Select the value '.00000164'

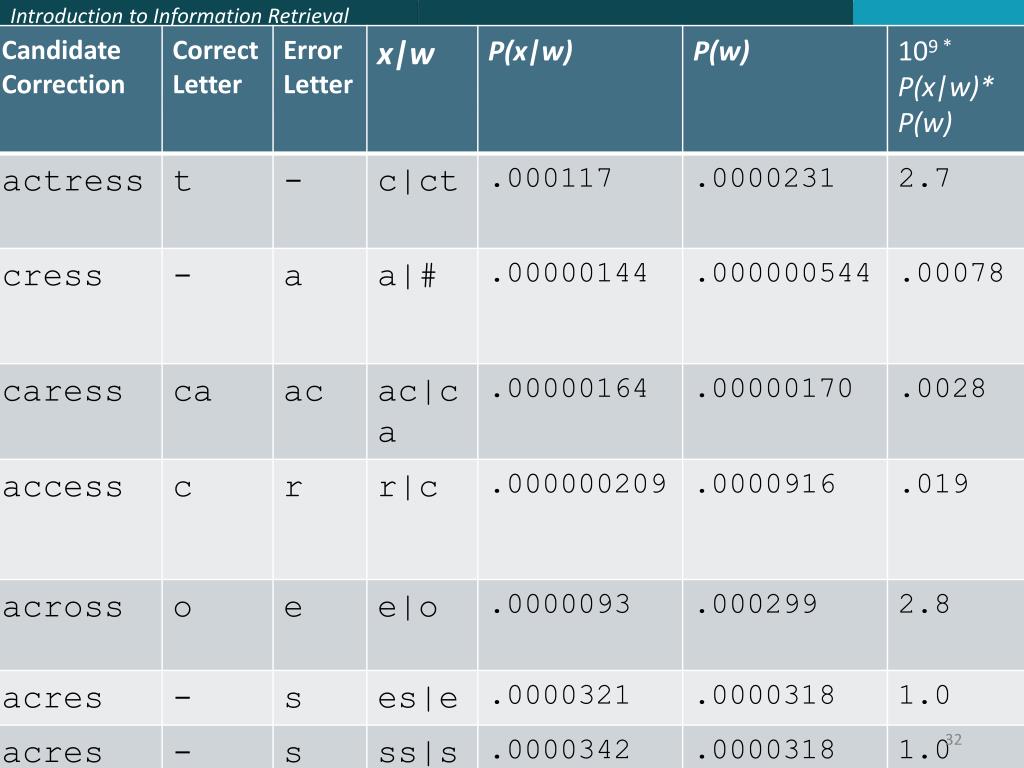(x=569, y=389)
